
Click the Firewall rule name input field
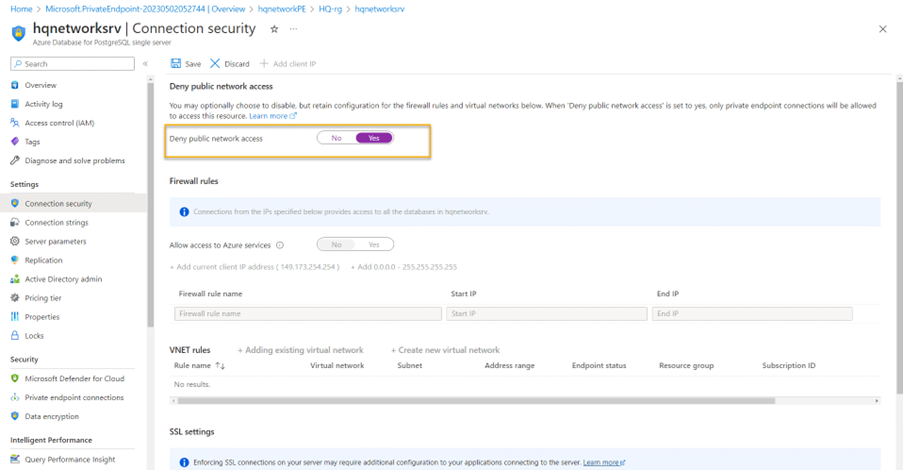pos(307,314)
